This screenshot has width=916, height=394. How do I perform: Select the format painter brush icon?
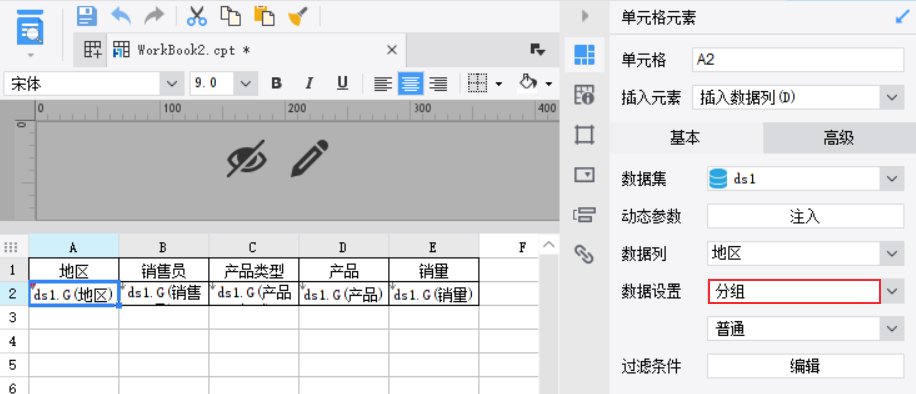[x=298, y=16]
